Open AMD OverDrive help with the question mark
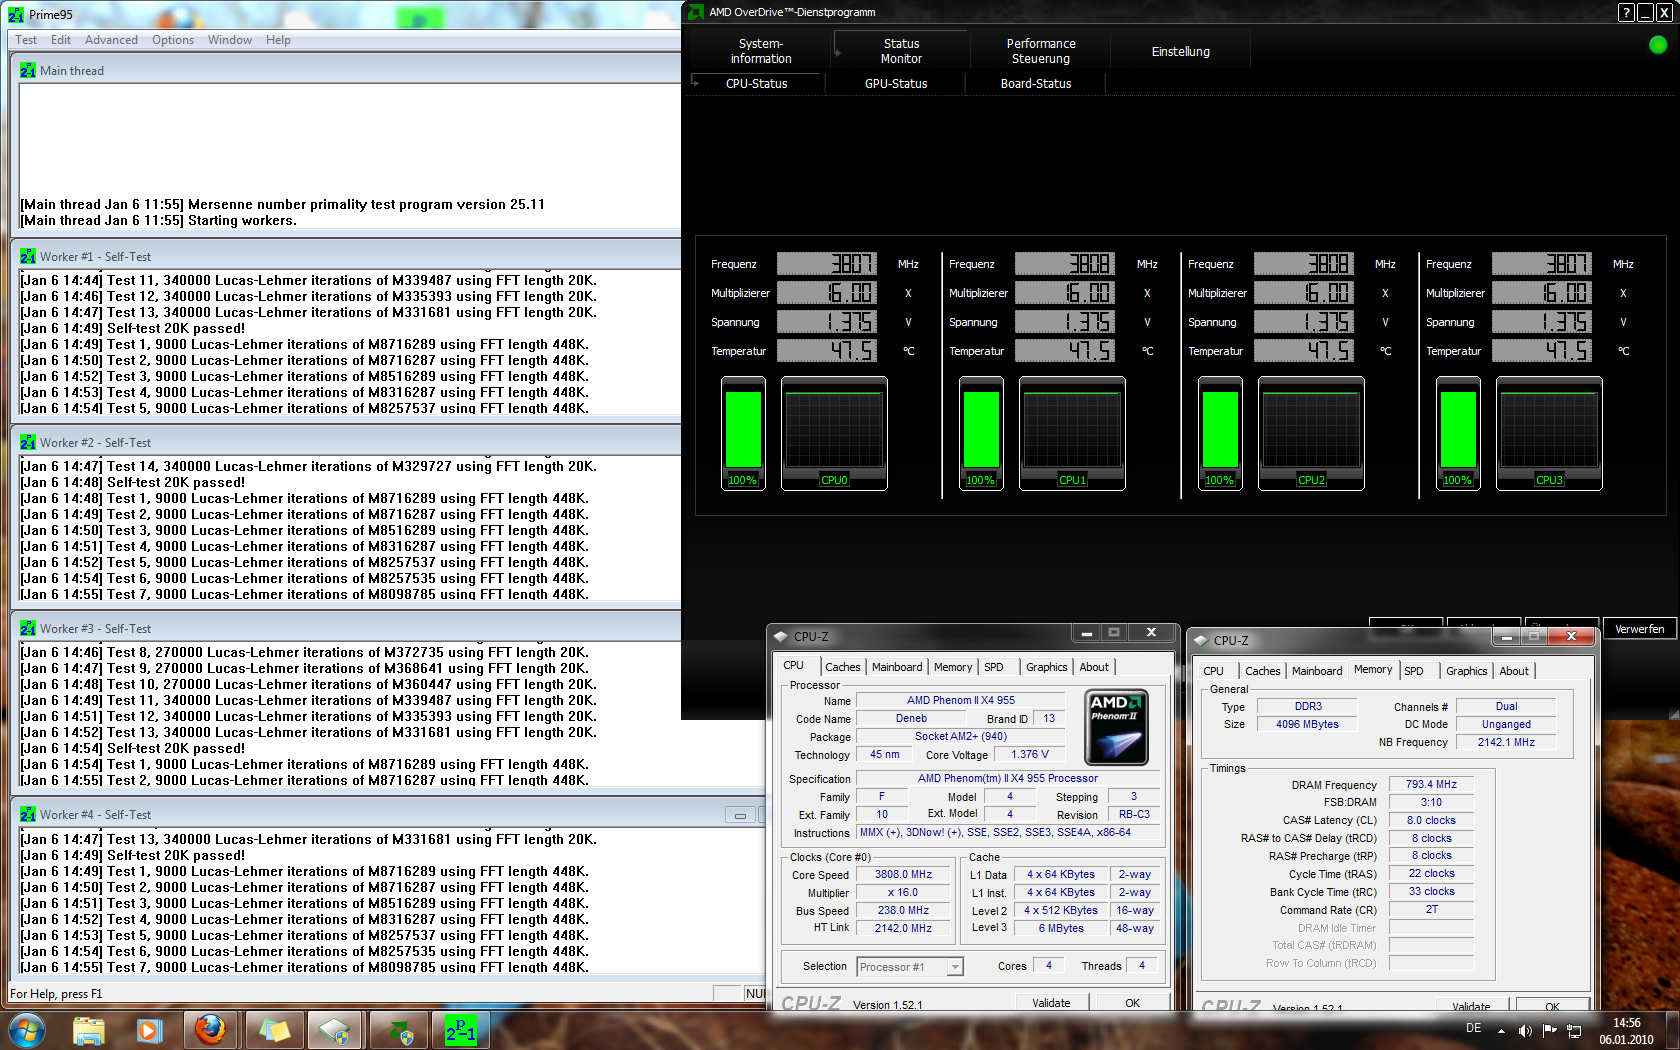 (x=1626, y=13)
